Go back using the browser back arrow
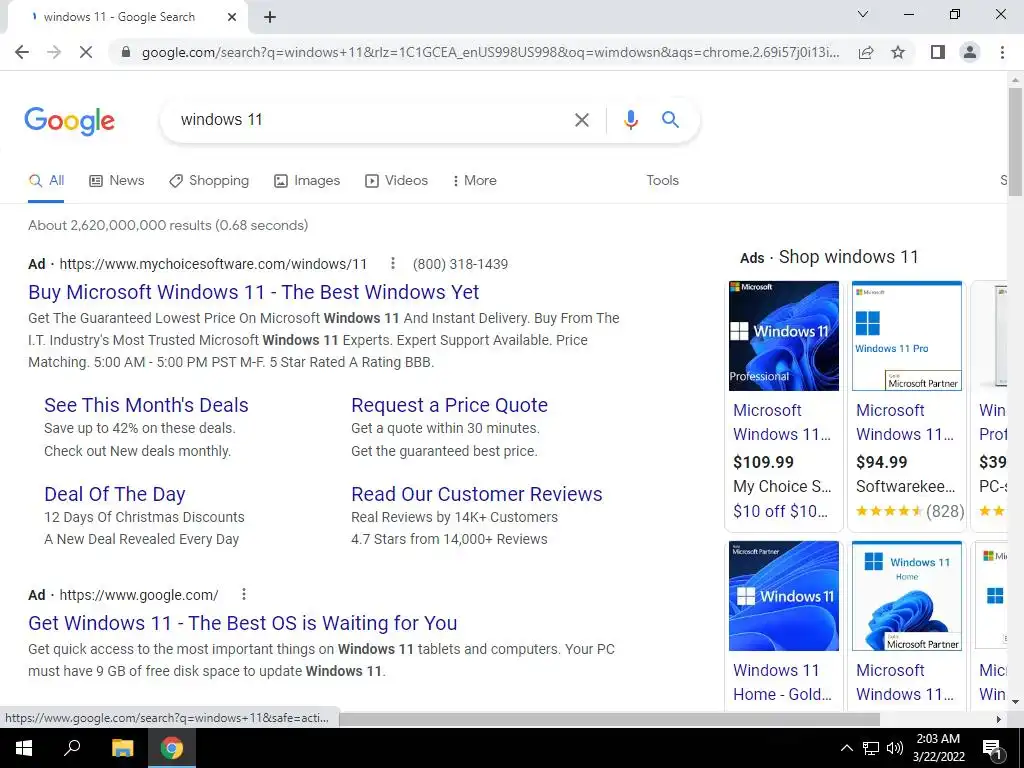 point(22,52)
